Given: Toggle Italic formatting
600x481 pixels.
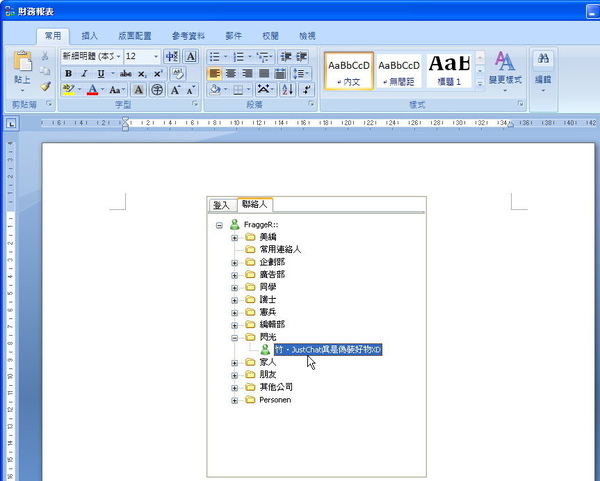Looking at the screenshot, I should pos(85,73).
